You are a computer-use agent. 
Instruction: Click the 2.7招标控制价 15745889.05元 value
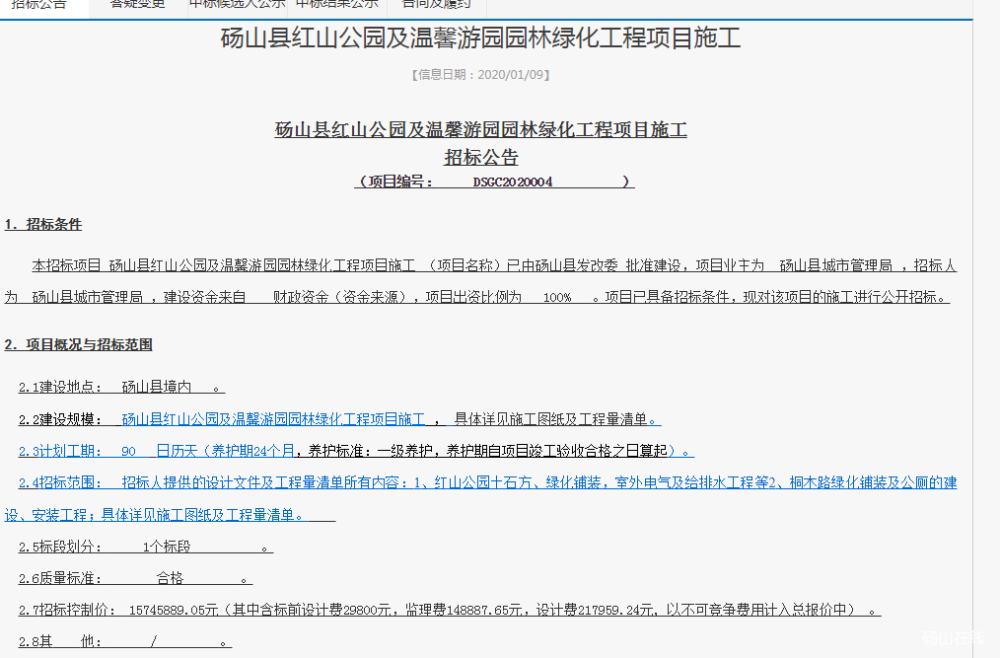pos(173,610)
